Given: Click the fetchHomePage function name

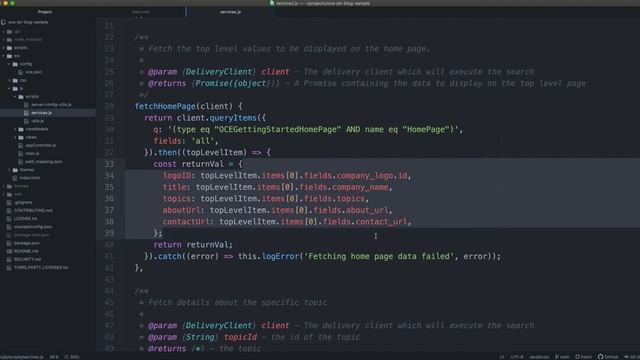Looking at the screenshot, I should pyautogui.click(x=165, y=106).
